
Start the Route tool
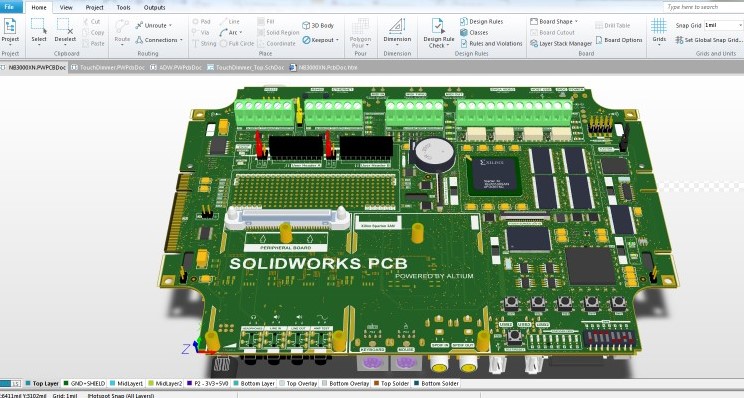[122, 31]
